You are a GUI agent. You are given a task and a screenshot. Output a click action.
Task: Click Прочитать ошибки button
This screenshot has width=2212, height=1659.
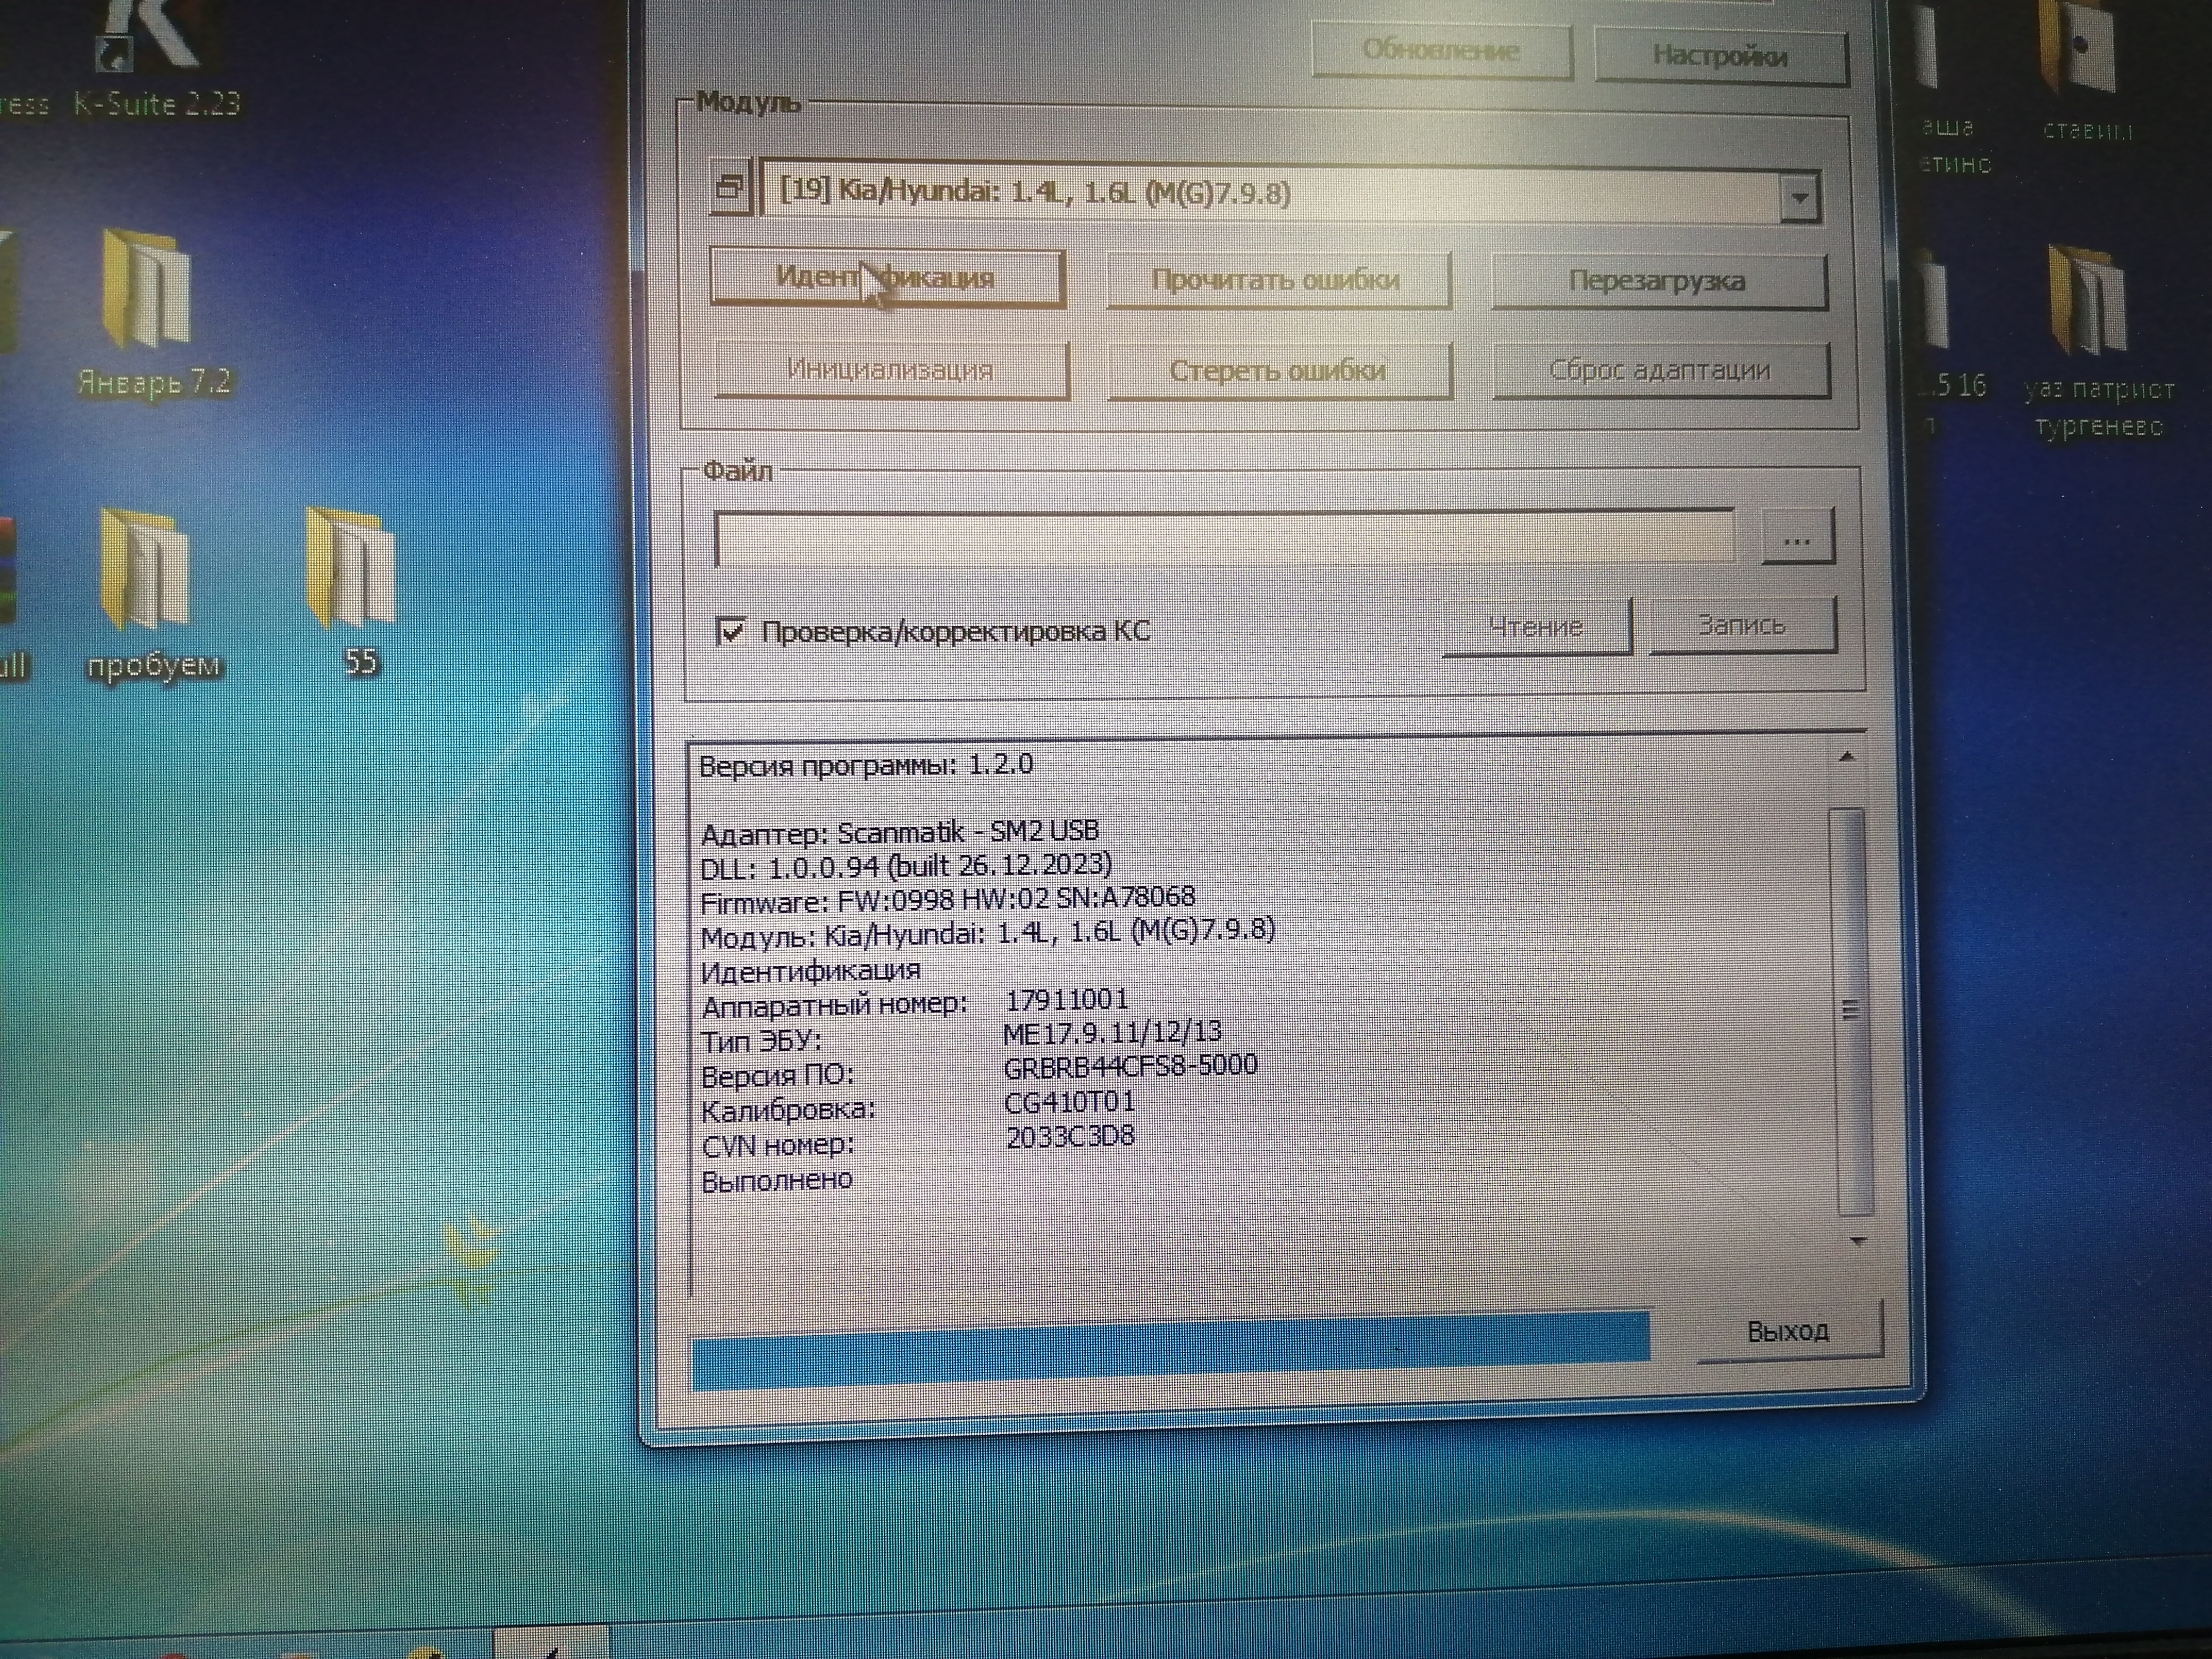click(x=1276, y=280)
